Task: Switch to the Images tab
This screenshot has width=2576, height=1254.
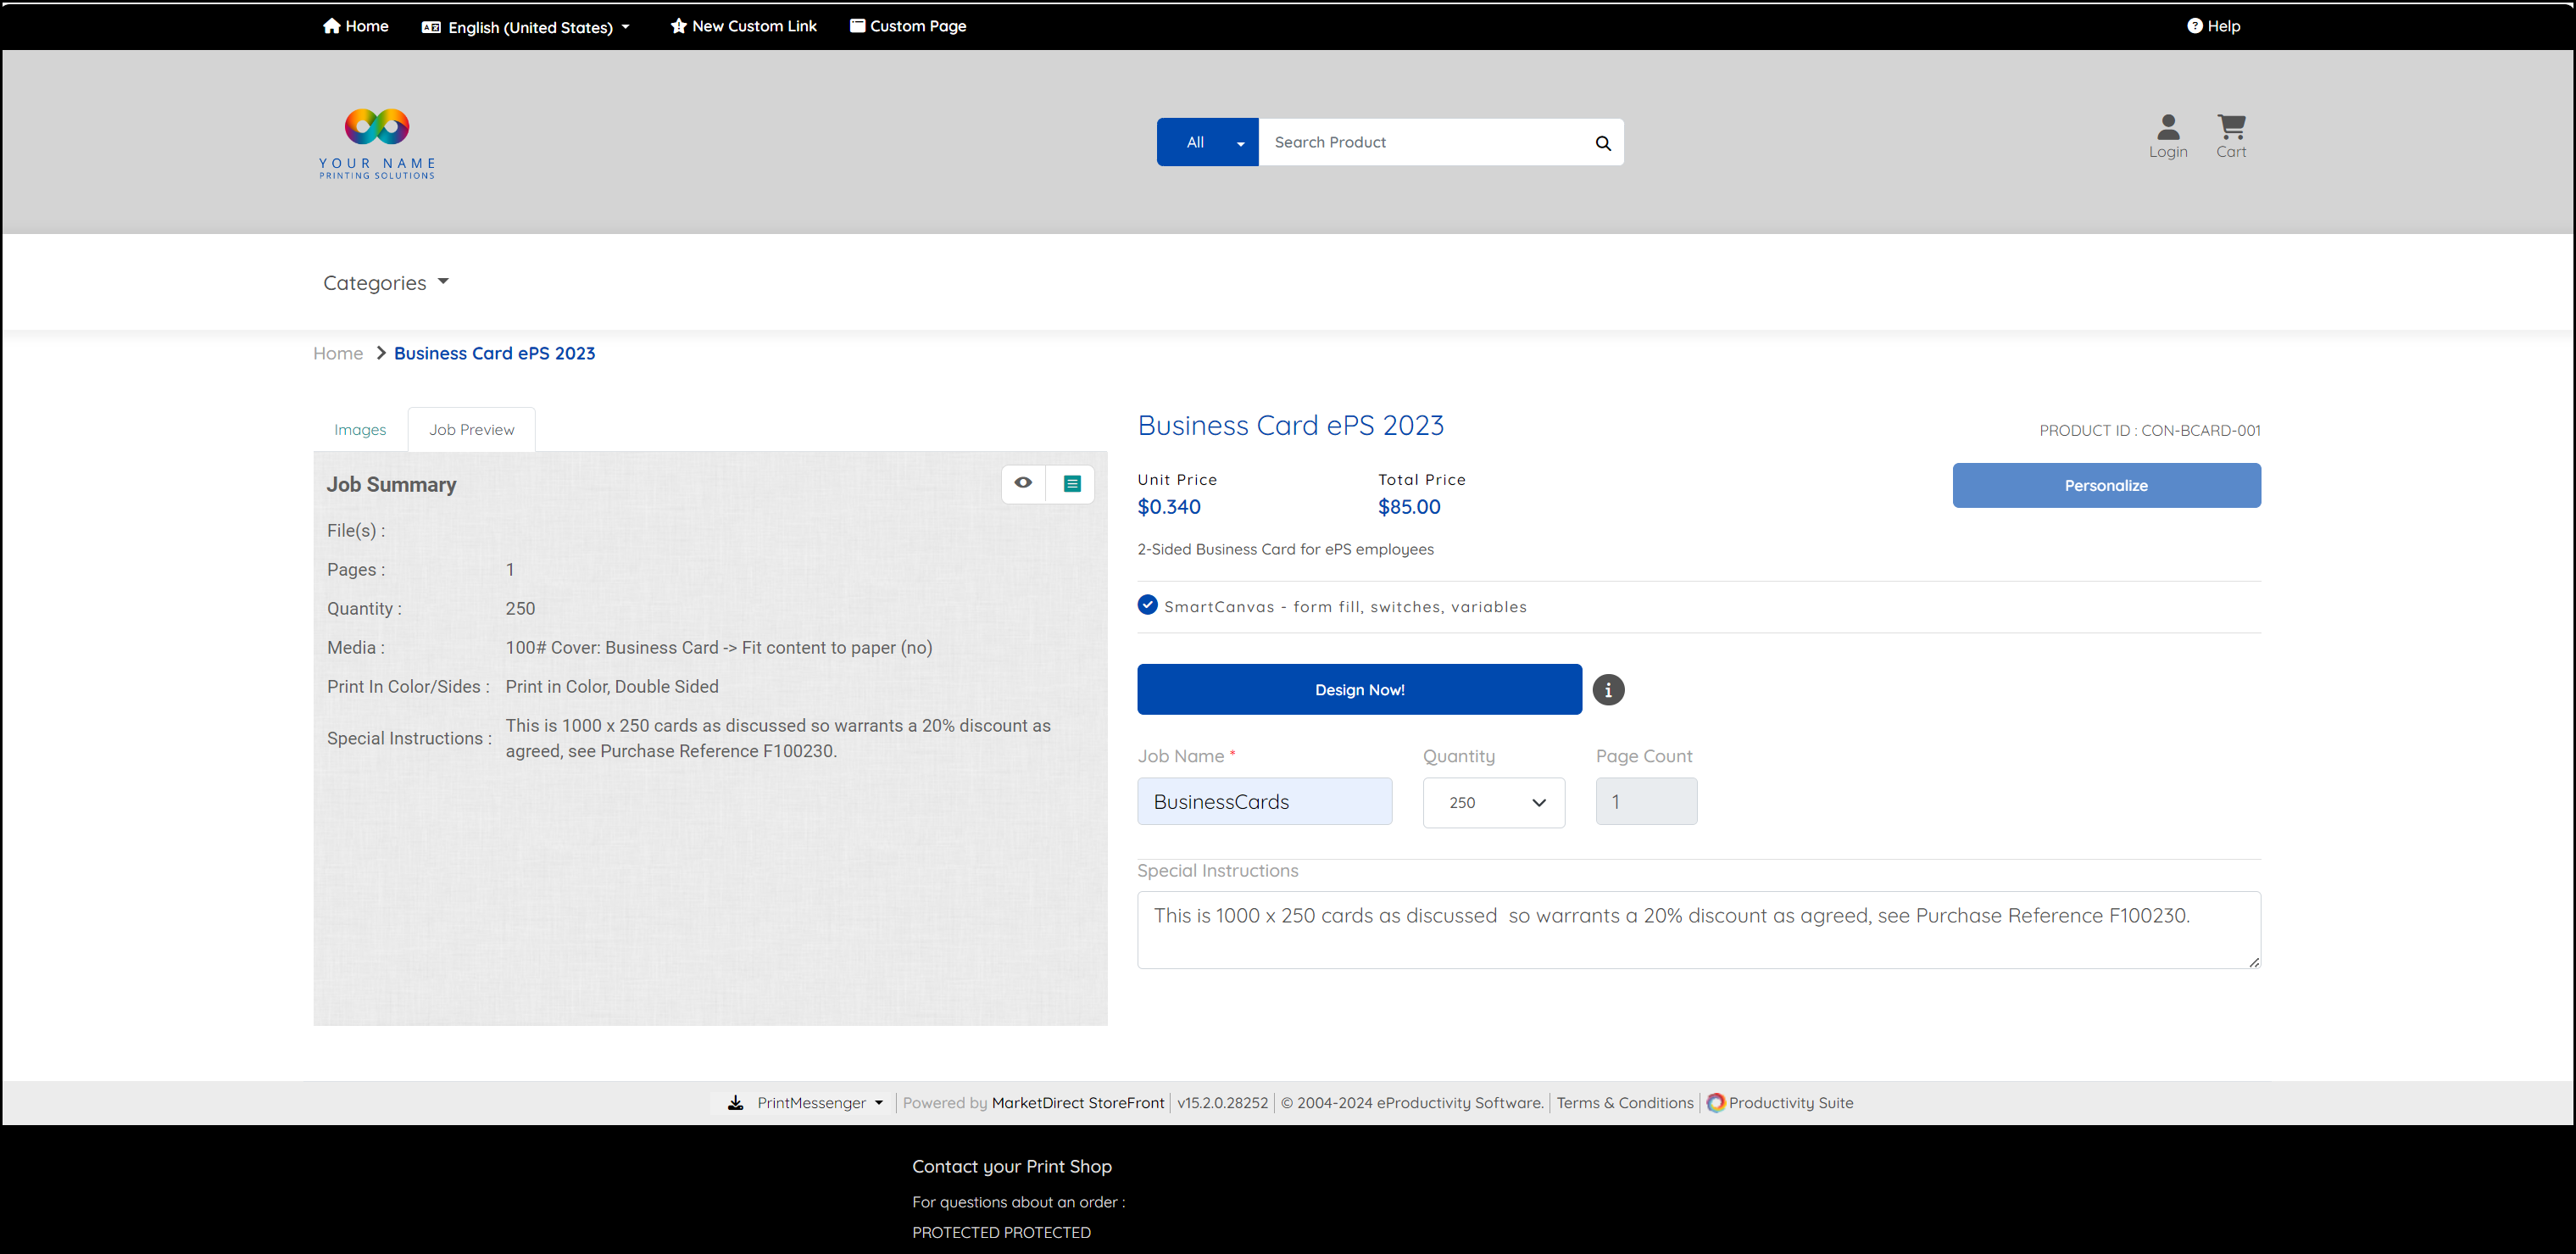Action: tap(360, 430)
